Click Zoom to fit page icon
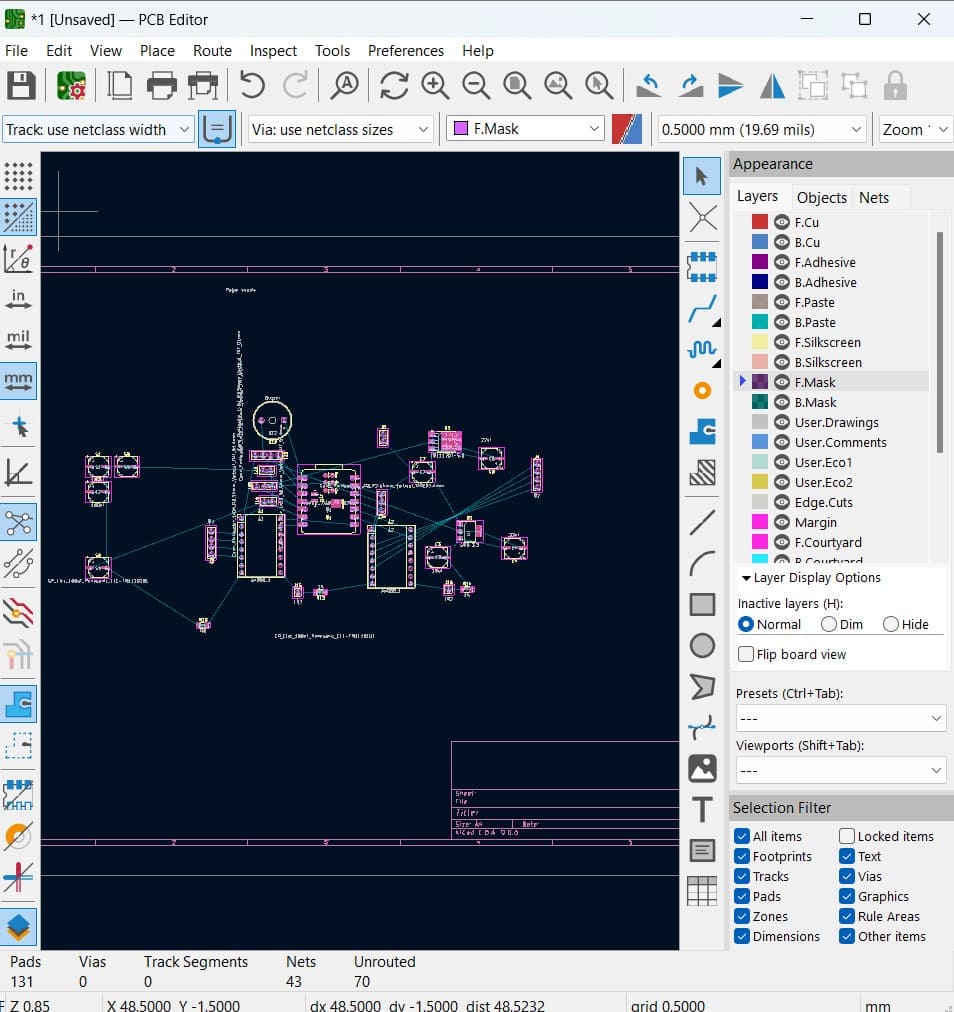This screenshot has height=1012, width=954. pos(517,85)
